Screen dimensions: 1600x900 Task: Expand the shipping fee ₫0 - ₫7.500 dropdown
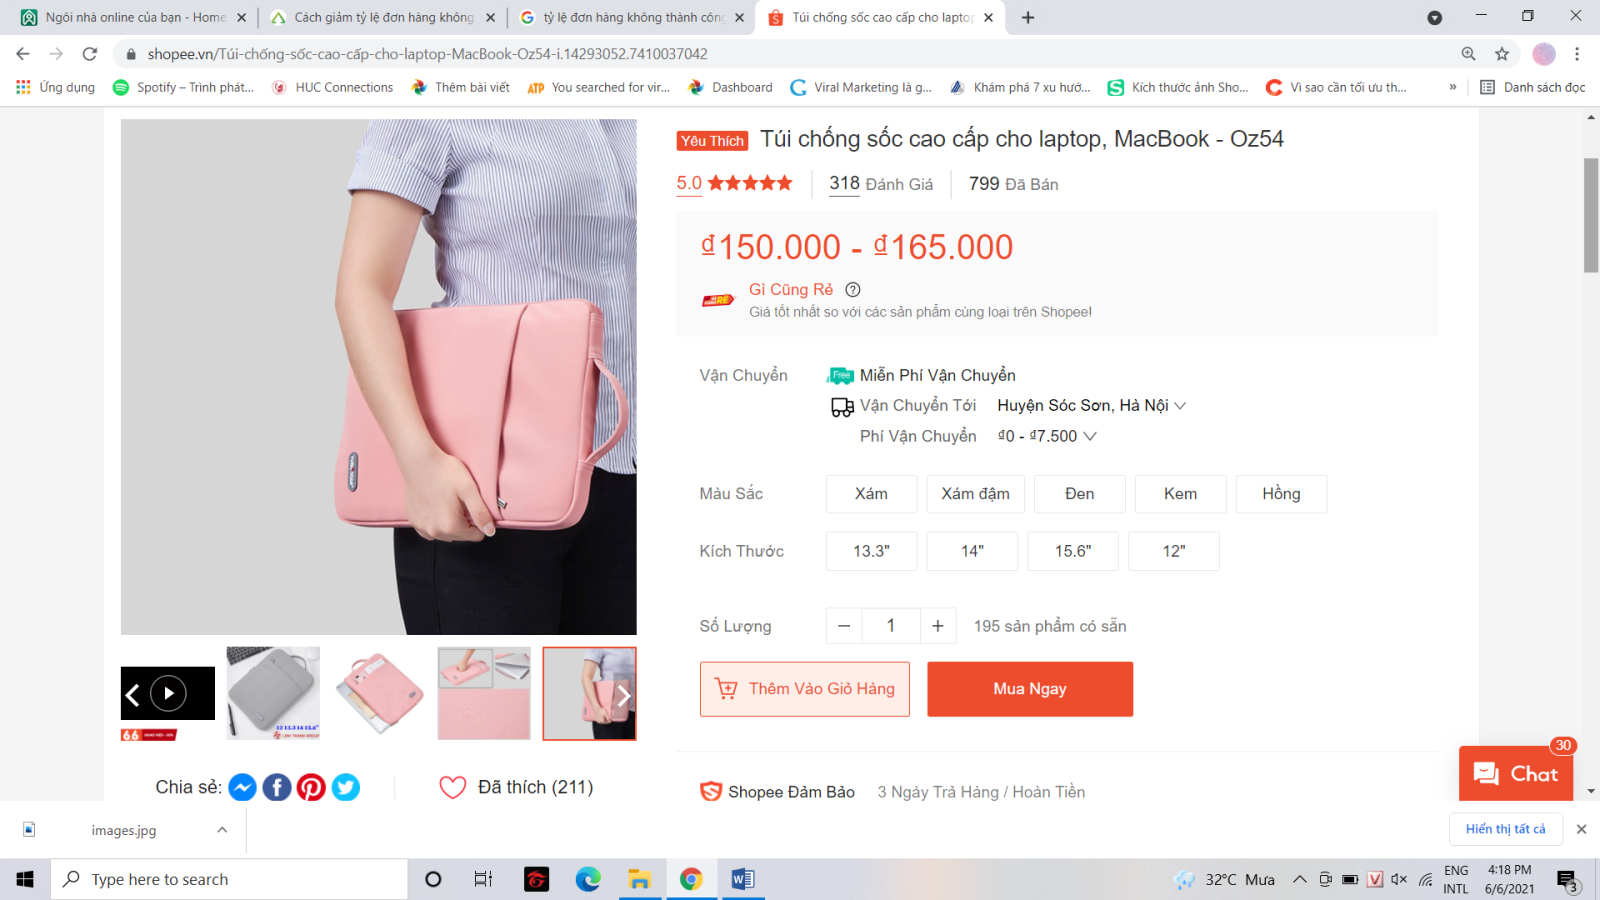point(1047,437)
